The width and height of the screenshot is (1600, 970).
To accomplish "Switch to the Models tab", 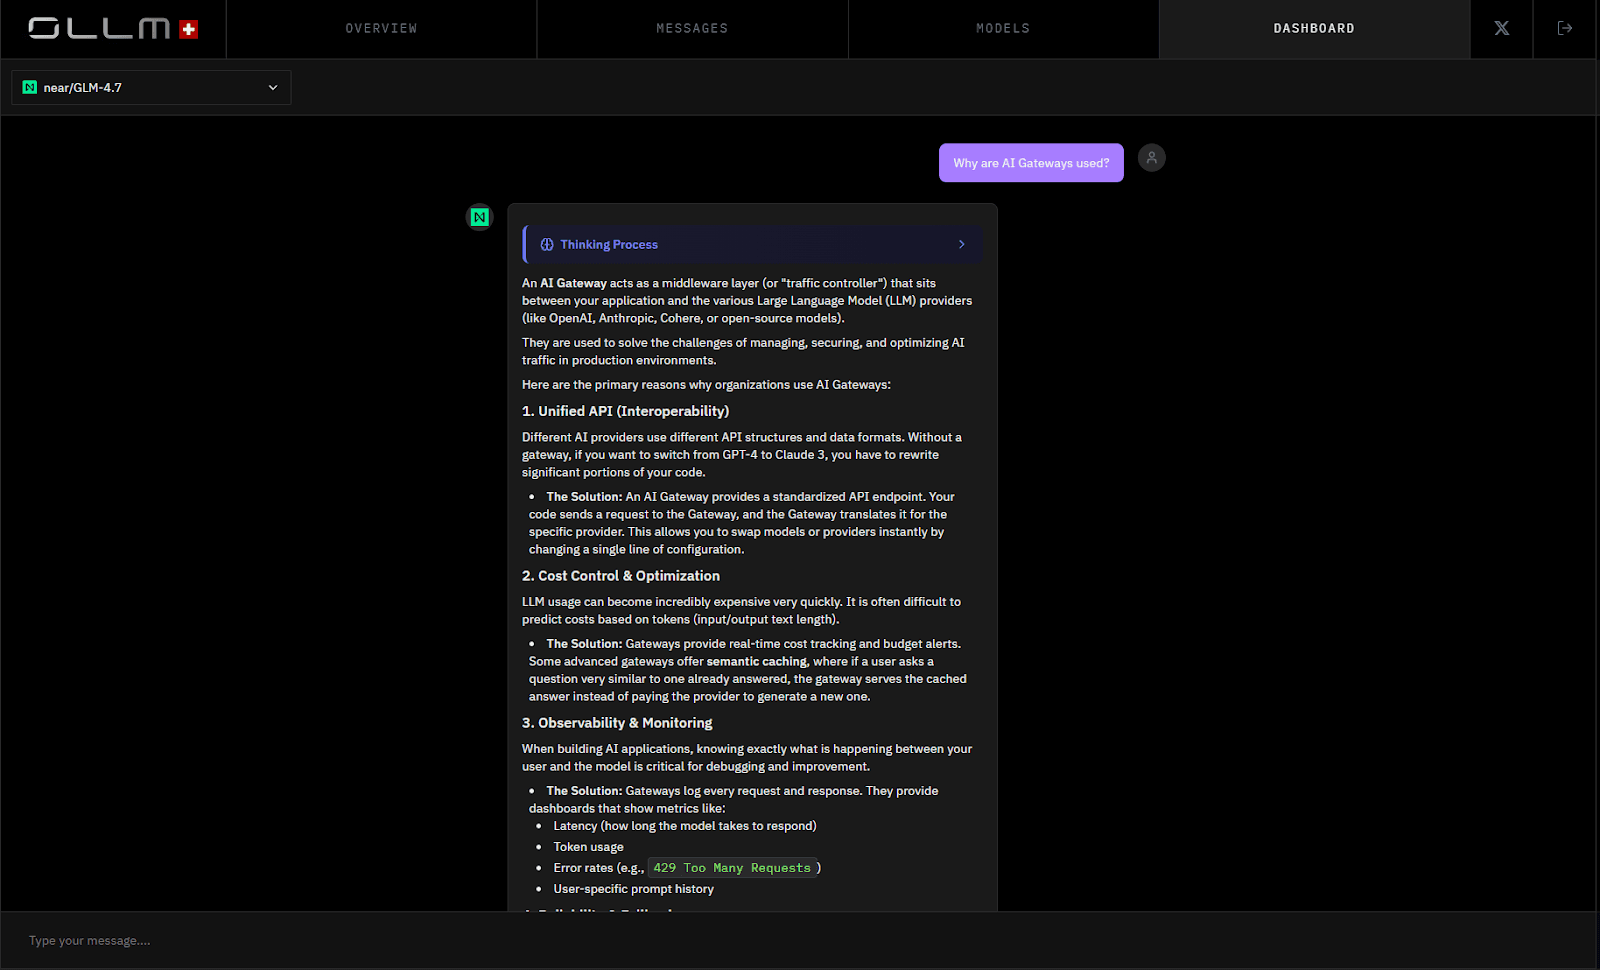I will 1003,28.
